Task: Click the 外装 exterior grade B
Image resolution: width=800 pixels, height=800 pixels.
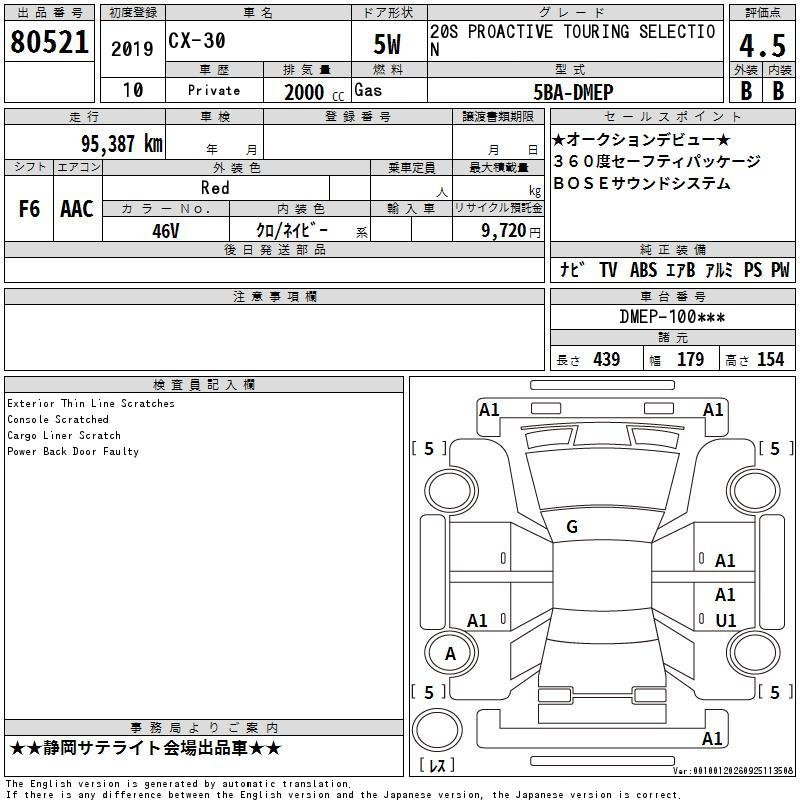Action: tap(746, 91)
